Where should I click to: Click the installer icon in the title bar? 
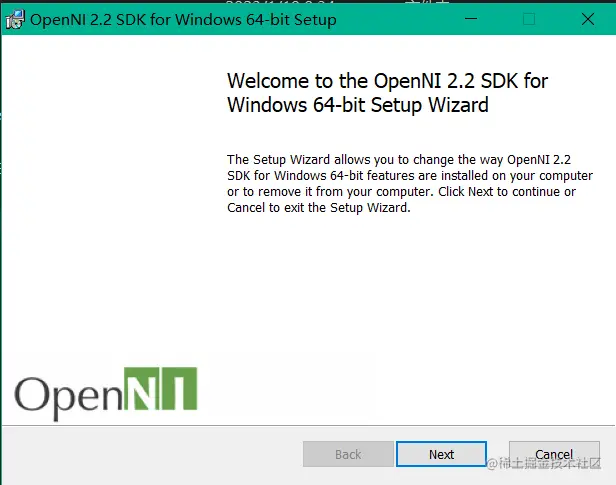15,20
